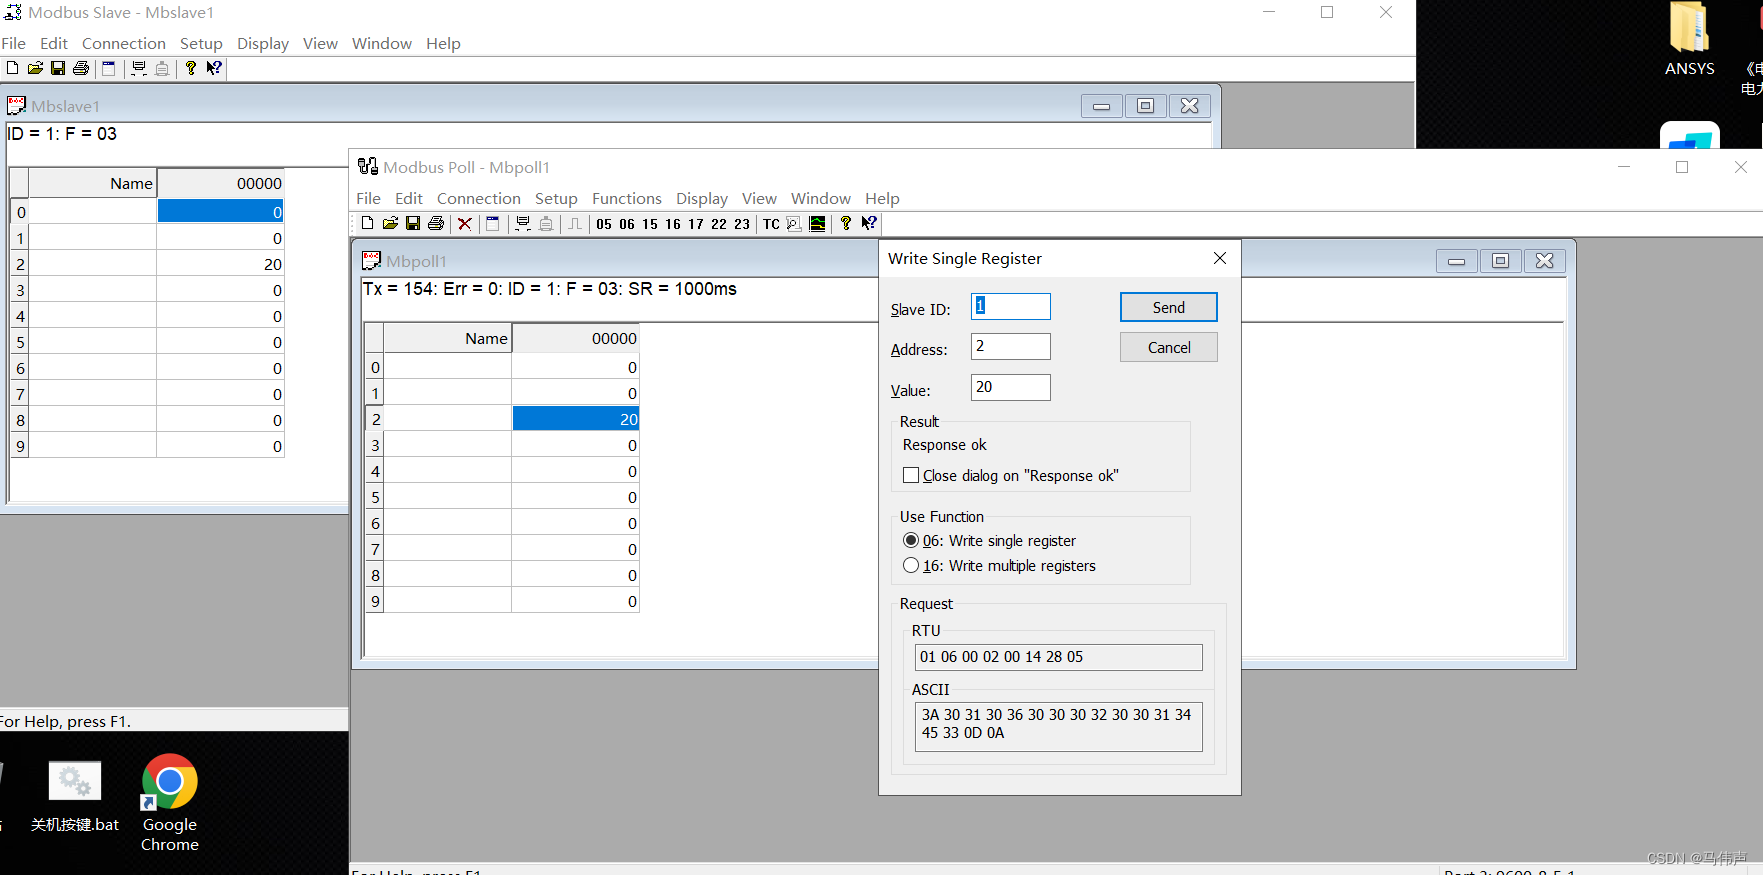Click New document icon in Modbus Poll toolbar
The height and width of the screenshot is (875, 1763).
[367, 223]
